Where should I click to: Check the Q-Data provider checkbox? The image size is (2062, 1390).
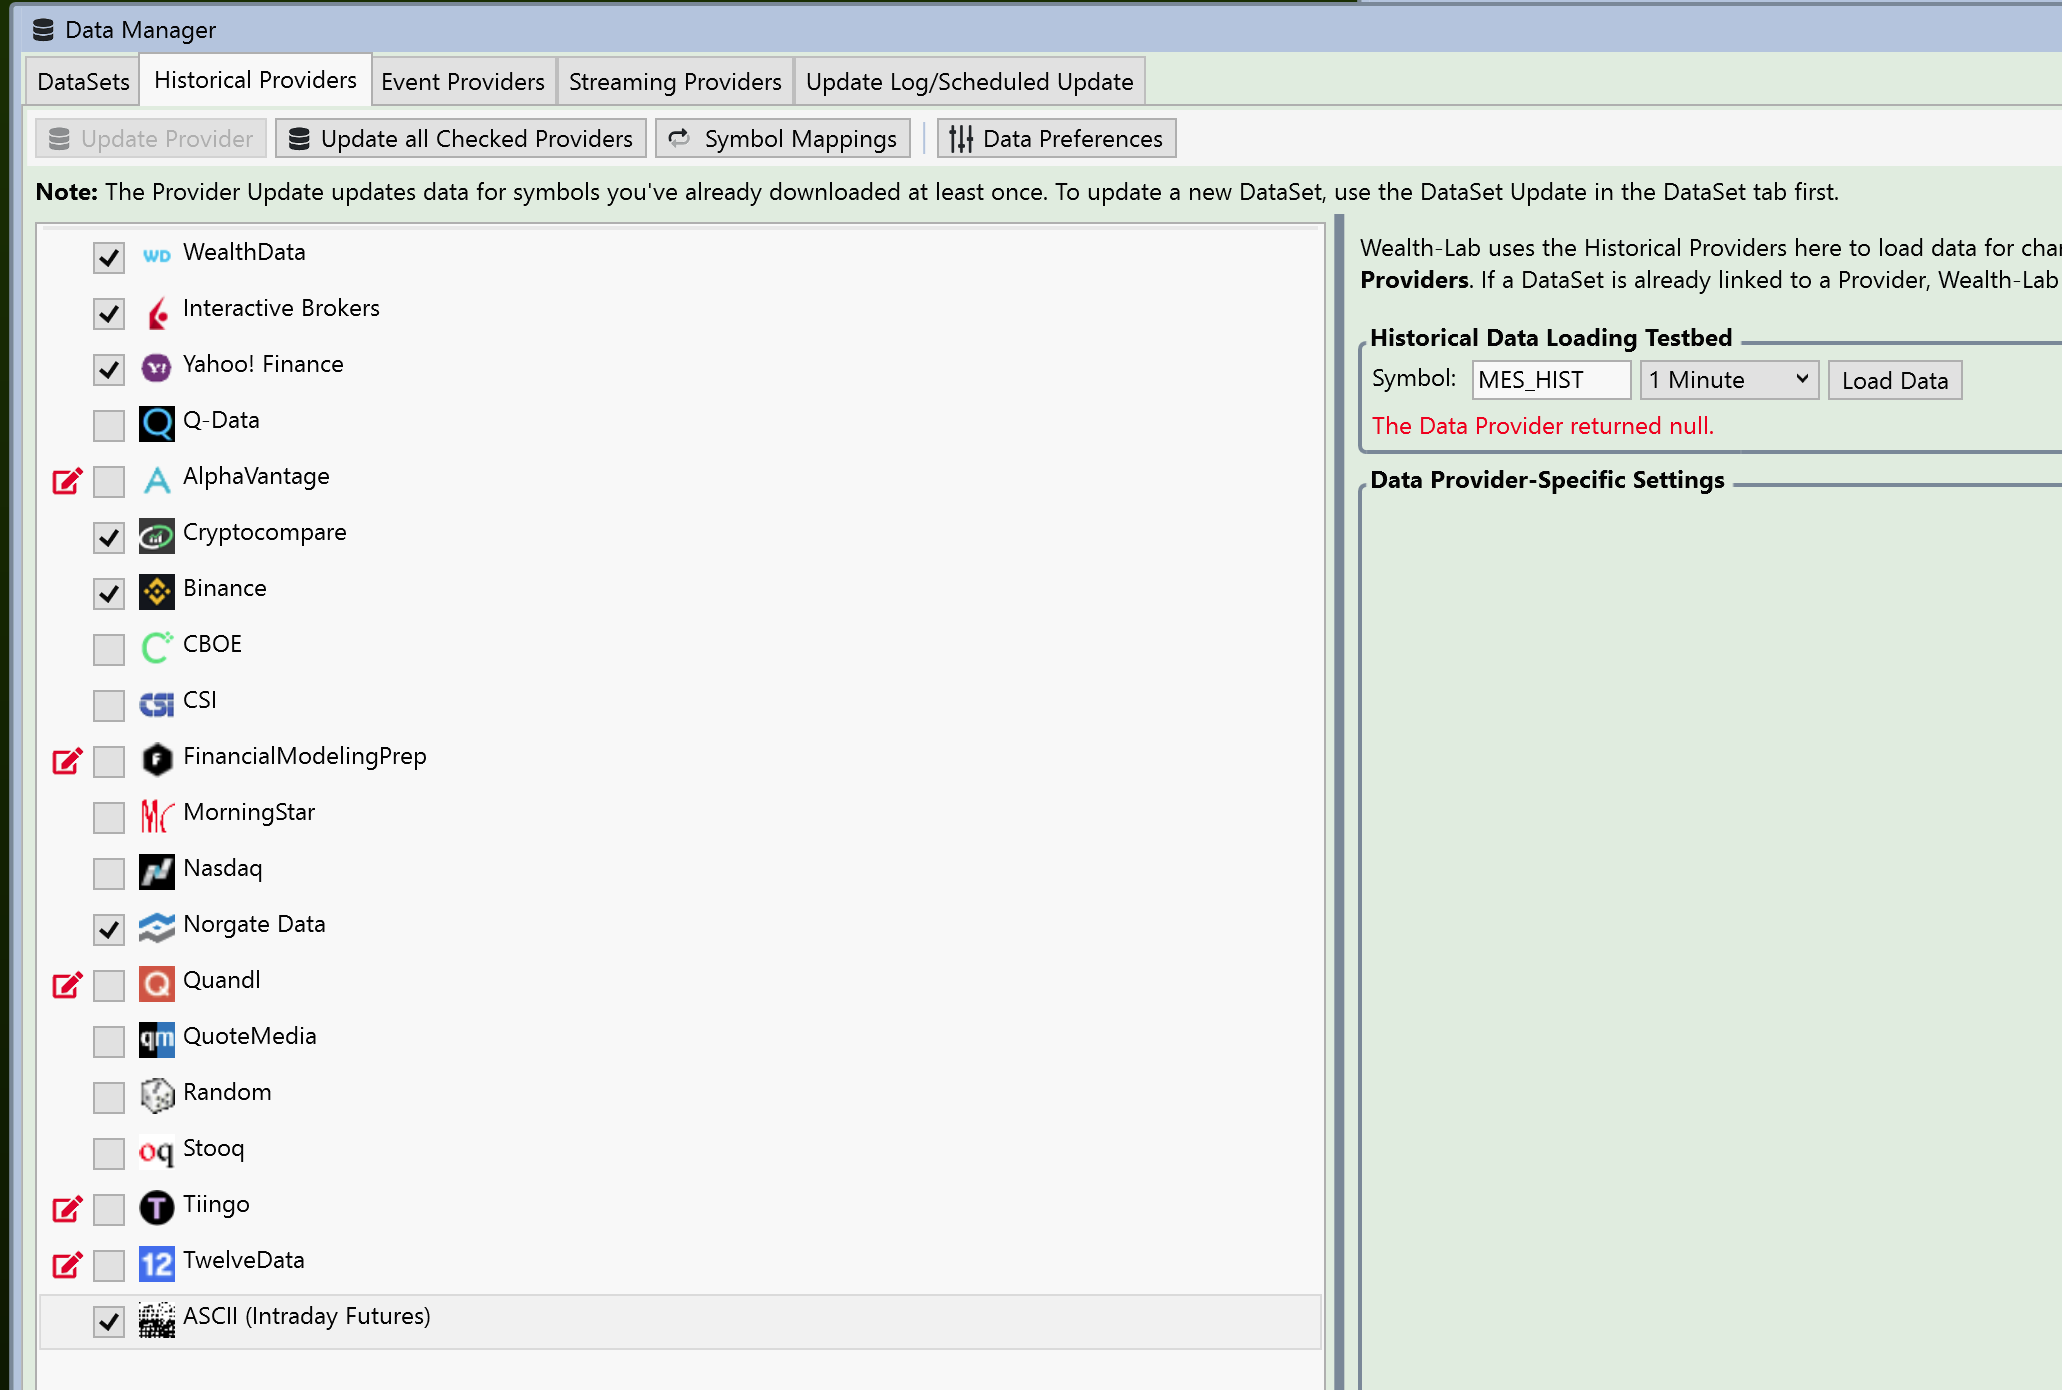click(x=109, y=425)
